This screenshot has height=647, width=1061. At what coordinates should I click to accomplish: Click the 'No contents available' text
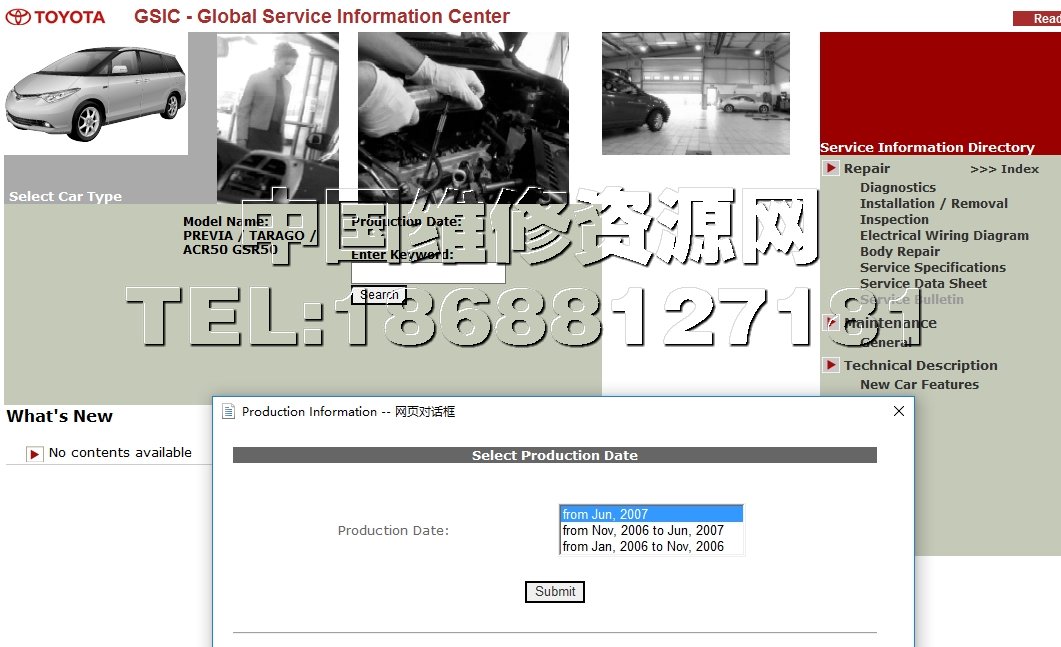click(x=120, y=453)
